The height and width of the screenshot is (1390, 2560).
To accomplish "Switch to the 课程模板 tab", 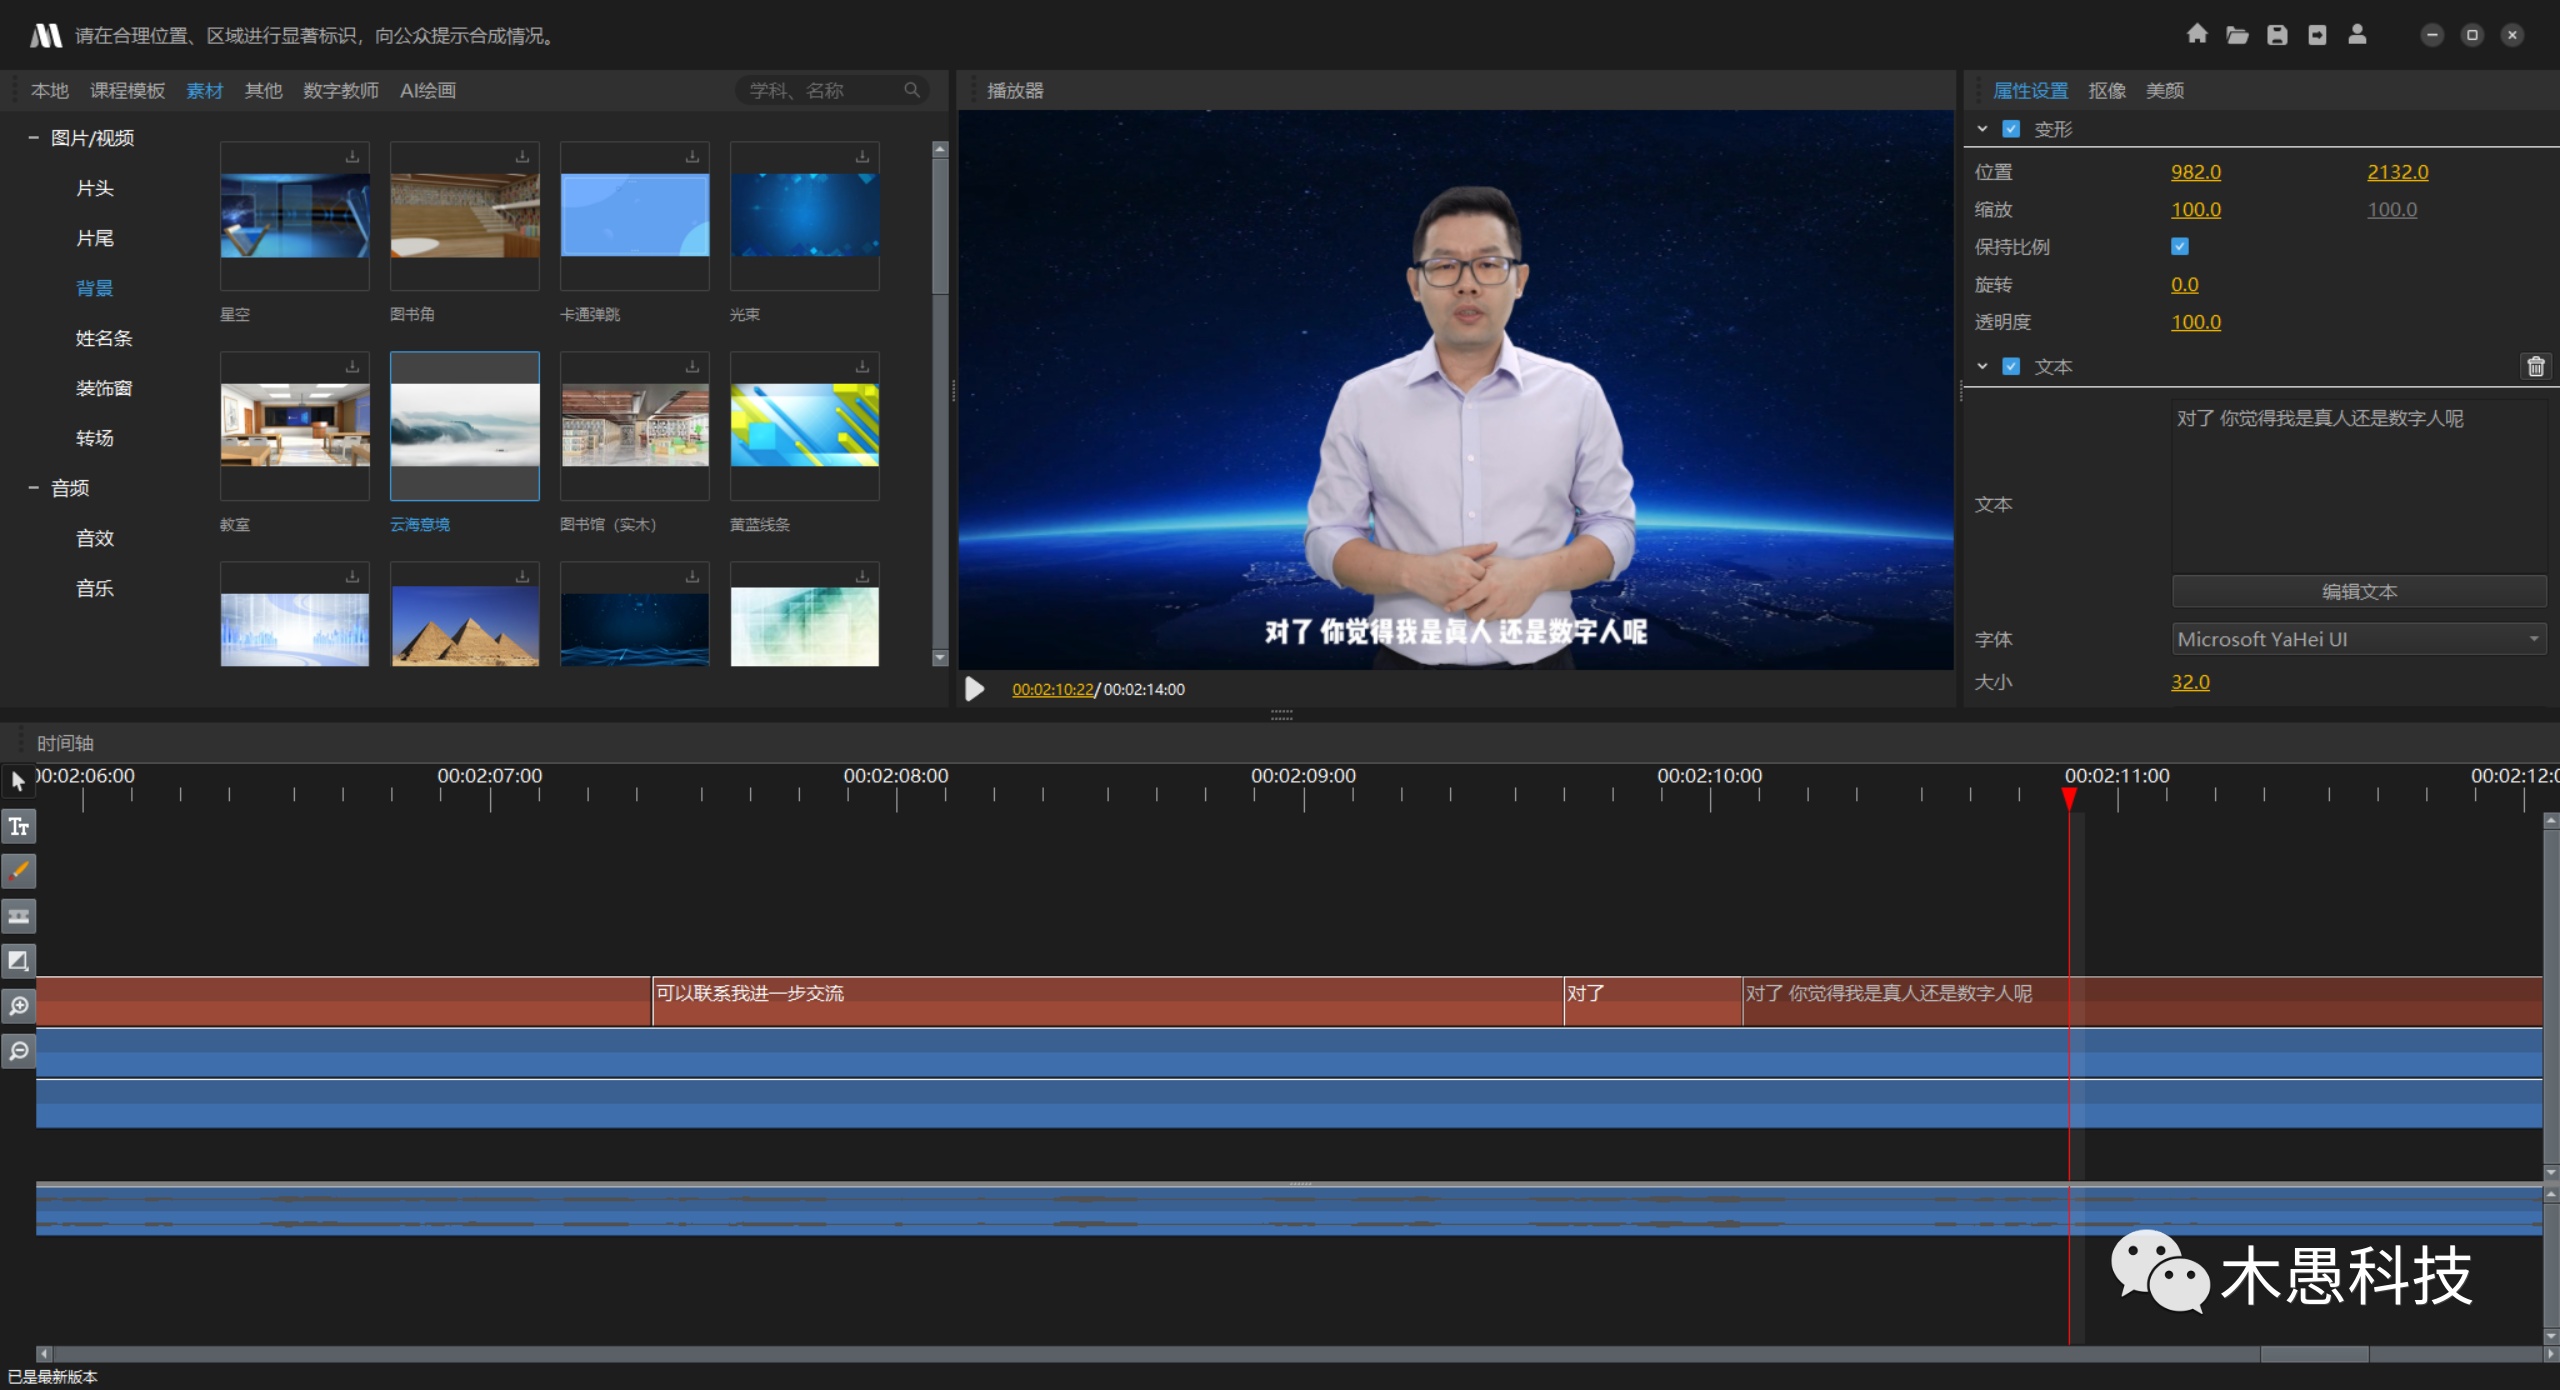I will pyautogui.click(x=127, y=91).
